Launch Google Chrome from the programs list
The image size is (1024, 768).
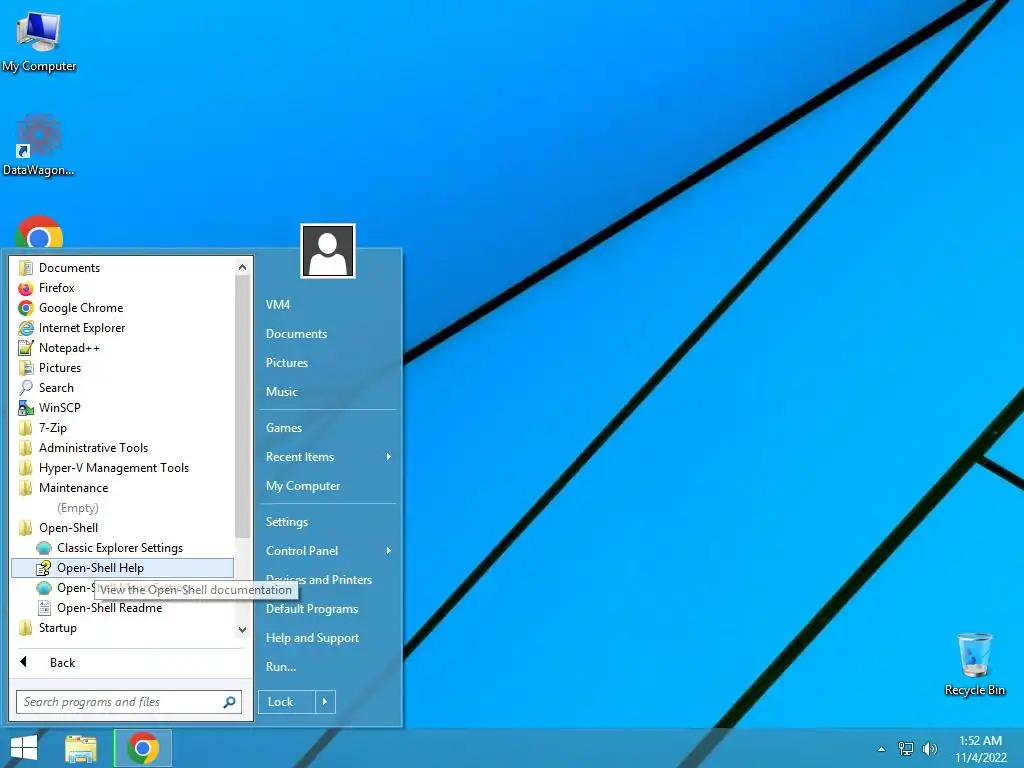pyautogui.click(x=123, y=308)
